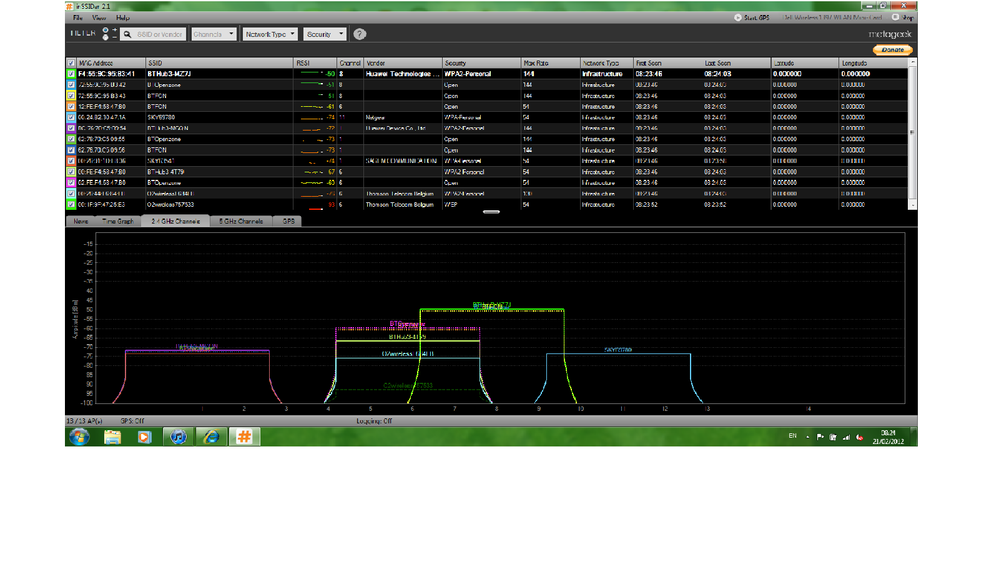Viewport: 999px width, 562px height.
Task: Click the network table vertical scrollbar
Action: tap(912, 134)
